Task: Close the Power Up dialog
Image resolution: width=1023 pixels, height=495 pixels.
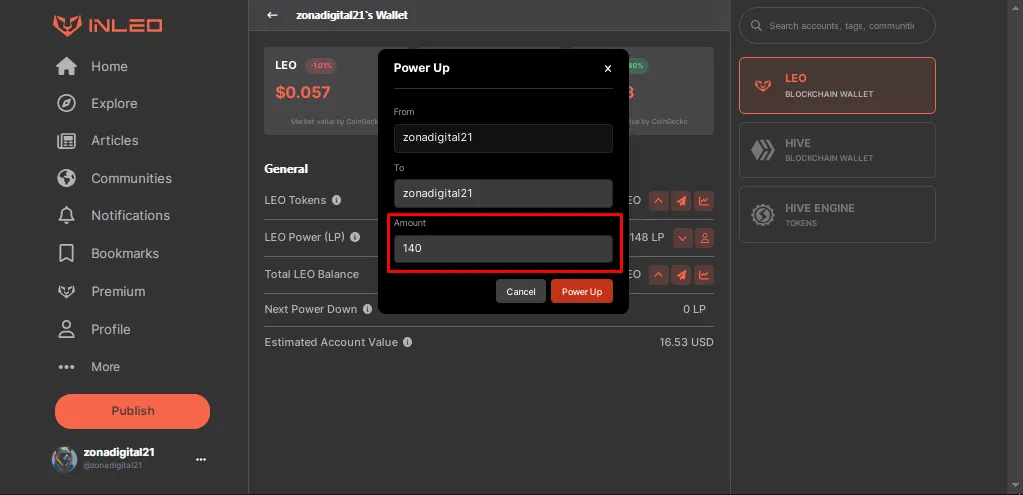Action: (608, 68)
